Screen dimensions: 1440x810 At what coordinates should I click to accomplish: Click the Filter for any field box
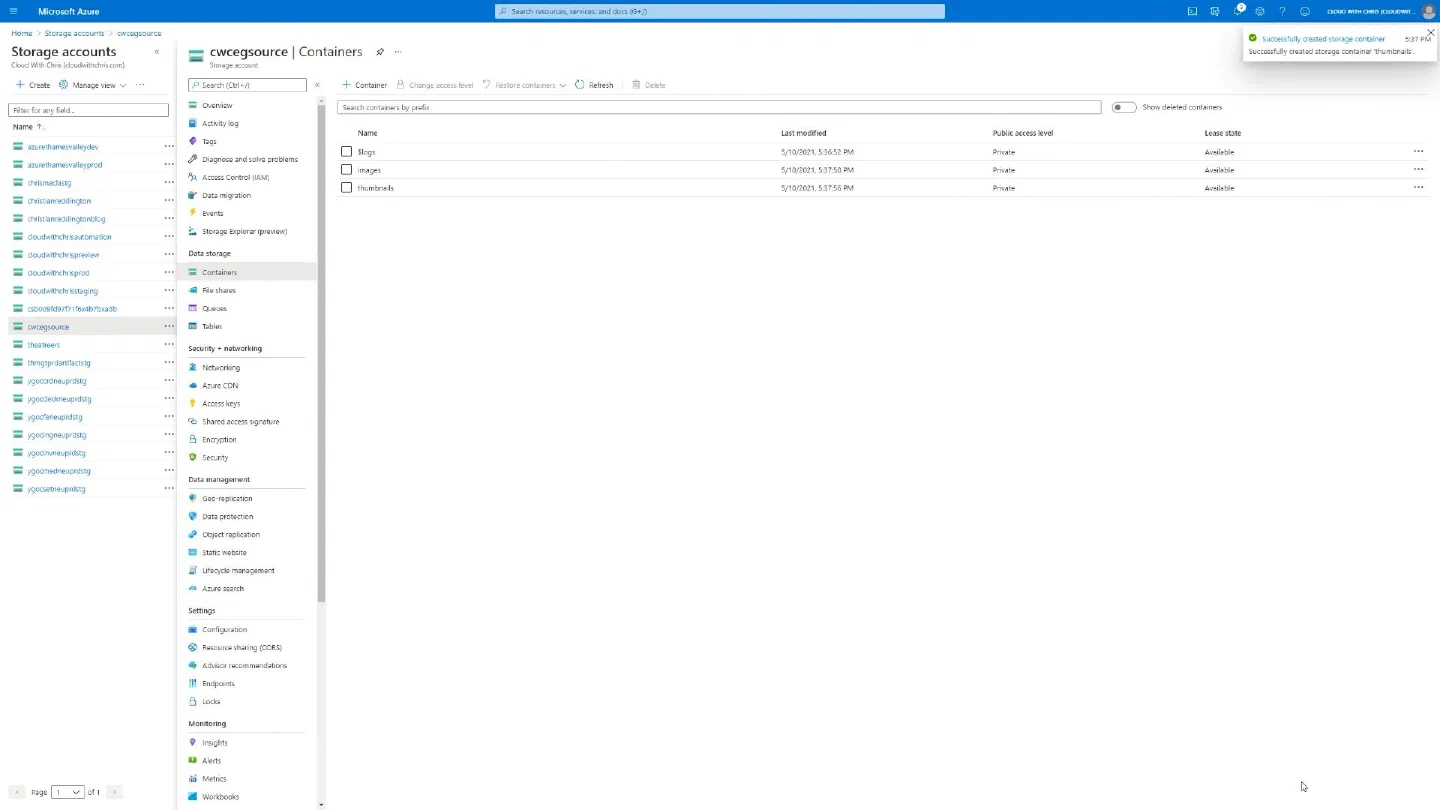(x=88, y=110)
